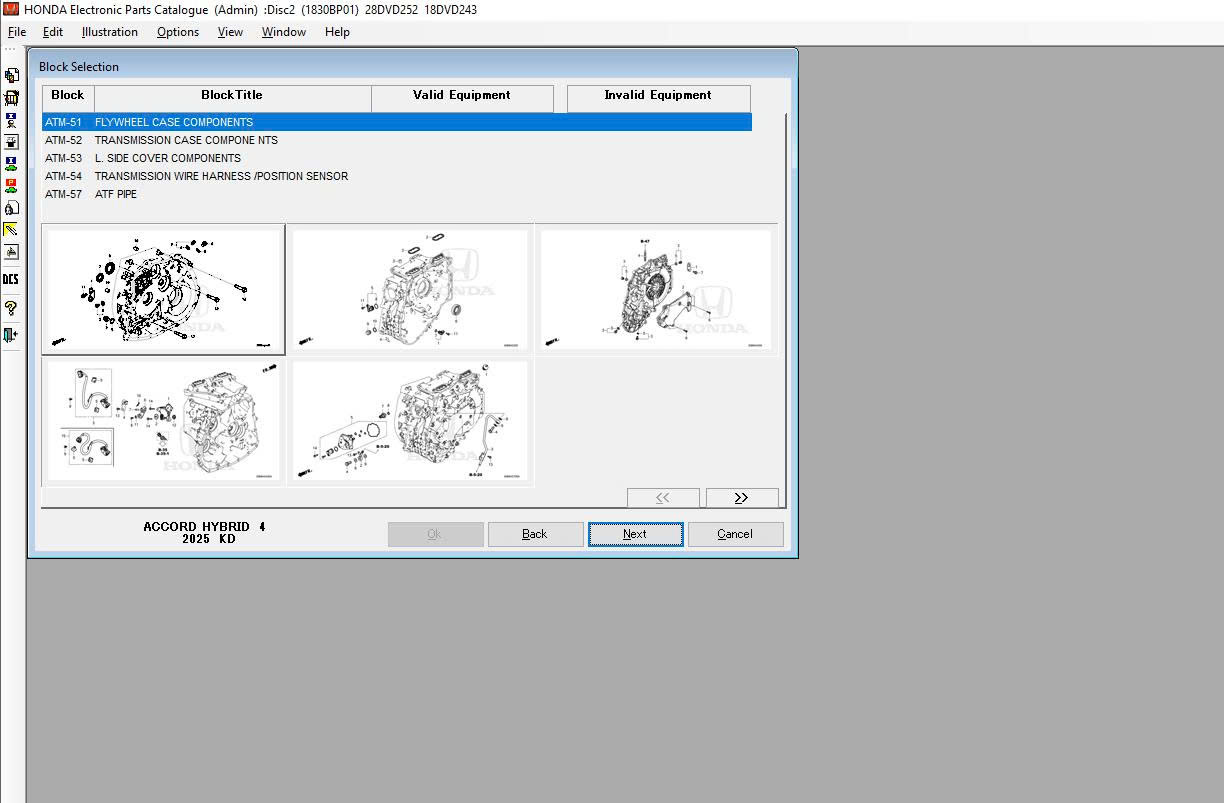The width and height of the screenshot is (1224, 803).
Task: Click the BlockTitle column header
Action: [x=232, y=97]
